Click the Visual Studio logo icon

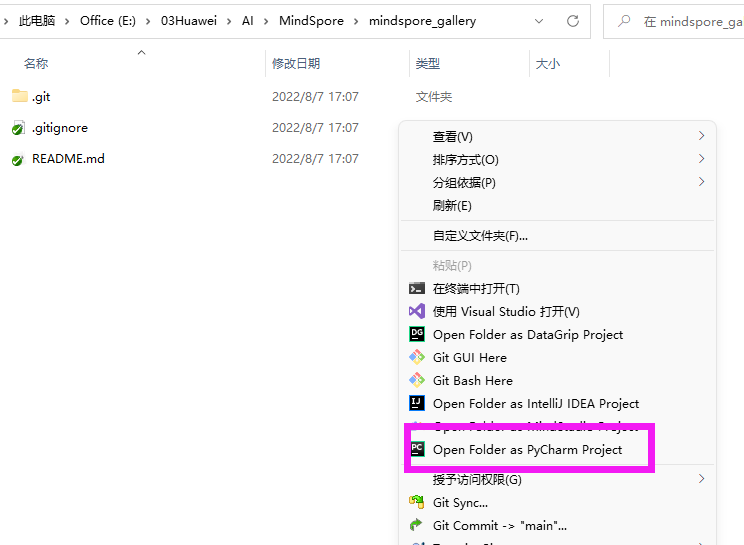tap(417, 311)
